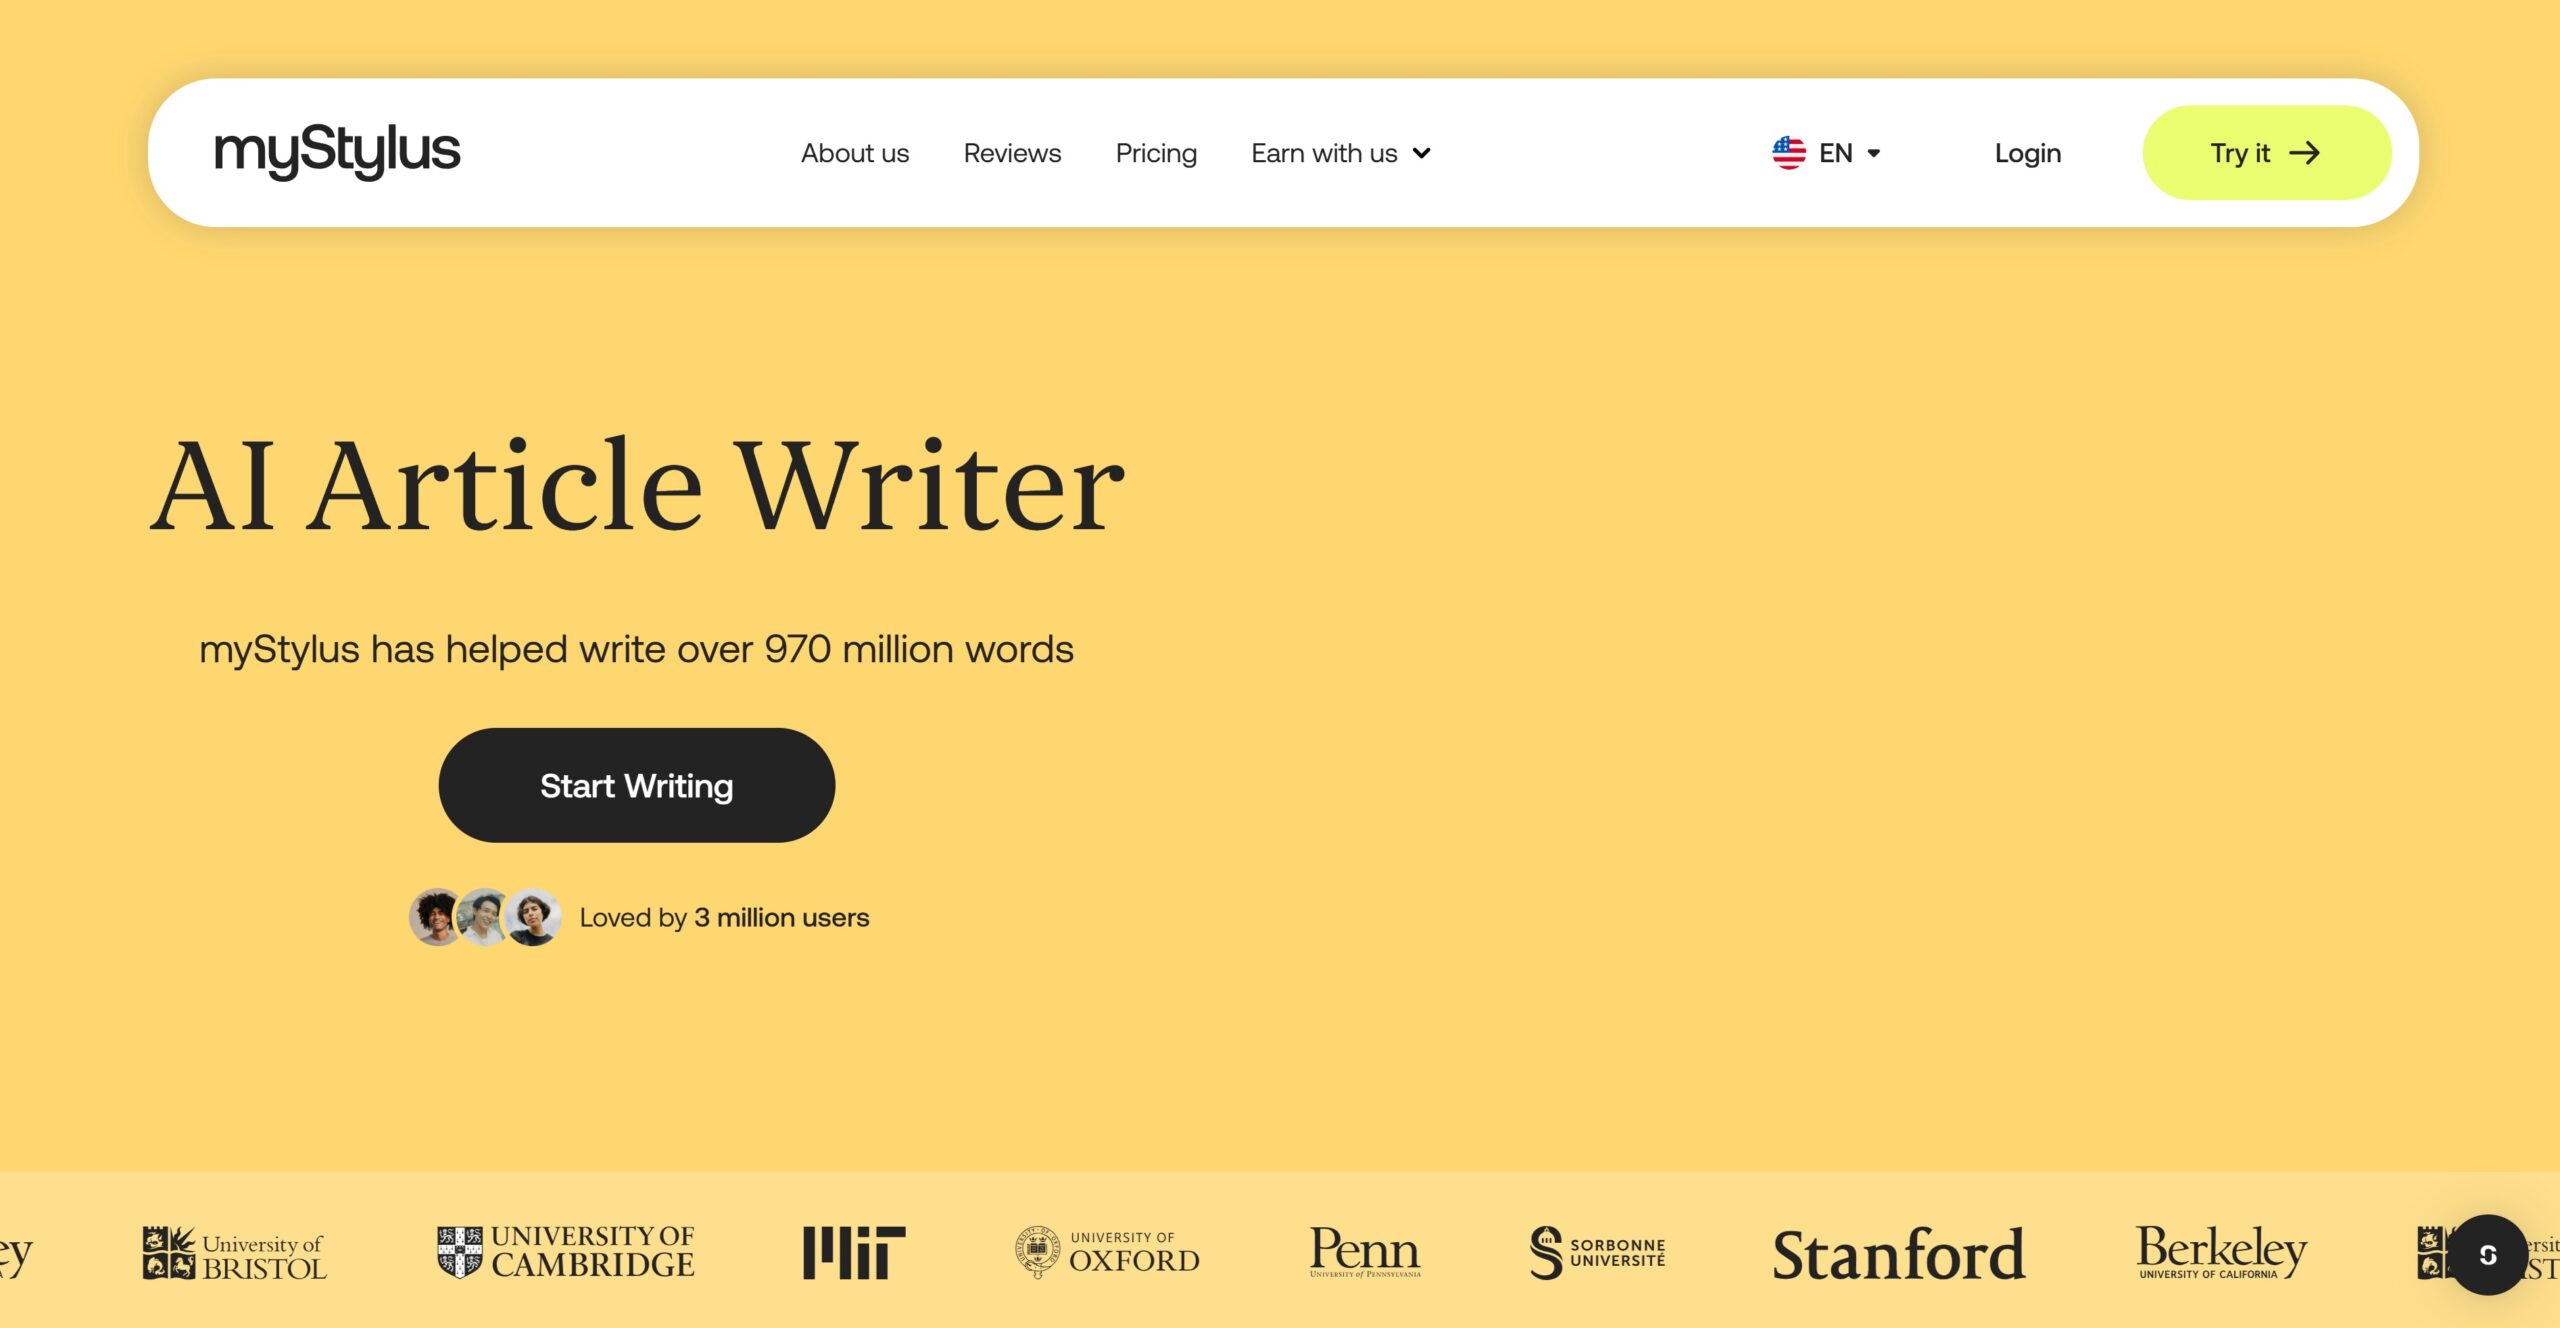Click the US flag language icon
The height and width of the screenshot is (1328, 2560).
point(1788,153)
